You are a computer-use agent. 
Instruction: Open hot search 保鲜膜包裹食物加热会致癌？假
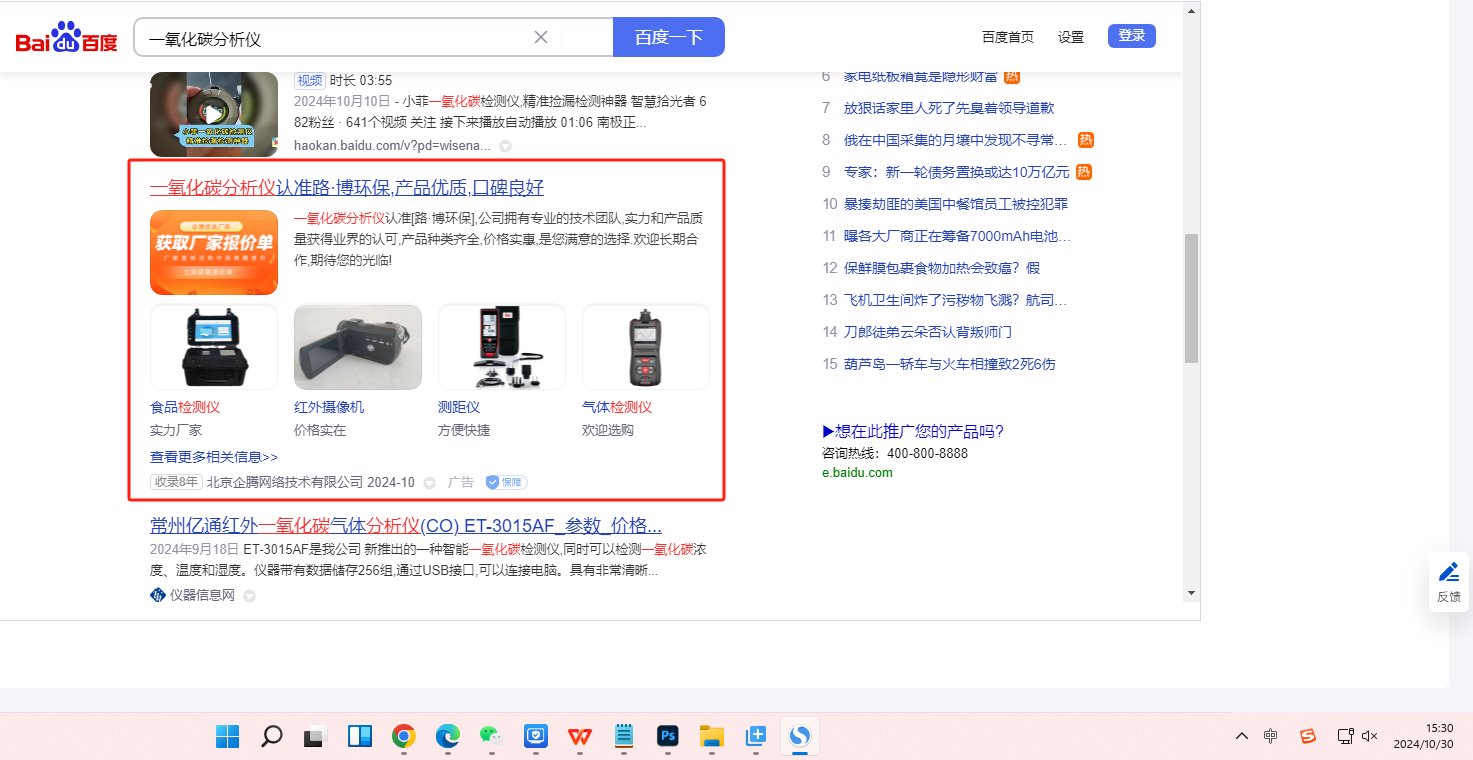942,268
